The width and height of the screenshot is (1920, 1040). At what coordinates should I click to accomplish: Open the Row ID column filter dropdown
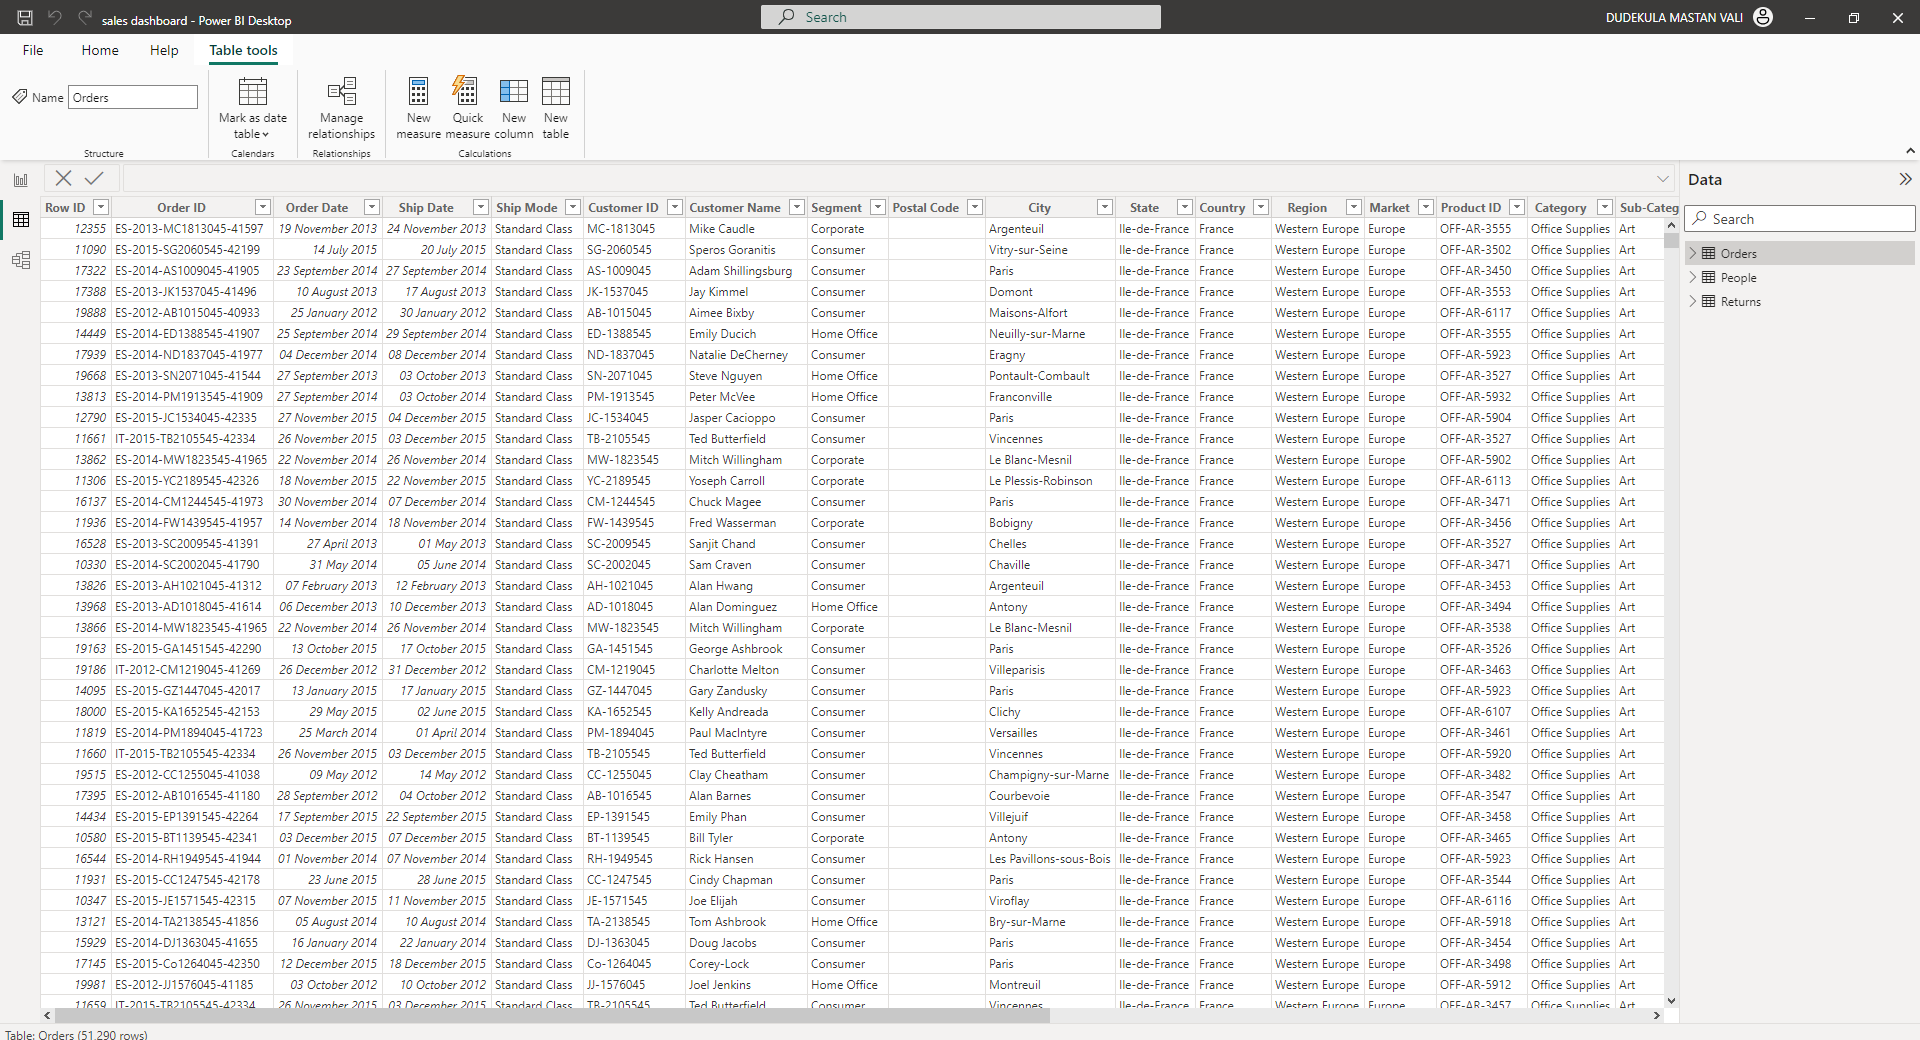(101, 207)
